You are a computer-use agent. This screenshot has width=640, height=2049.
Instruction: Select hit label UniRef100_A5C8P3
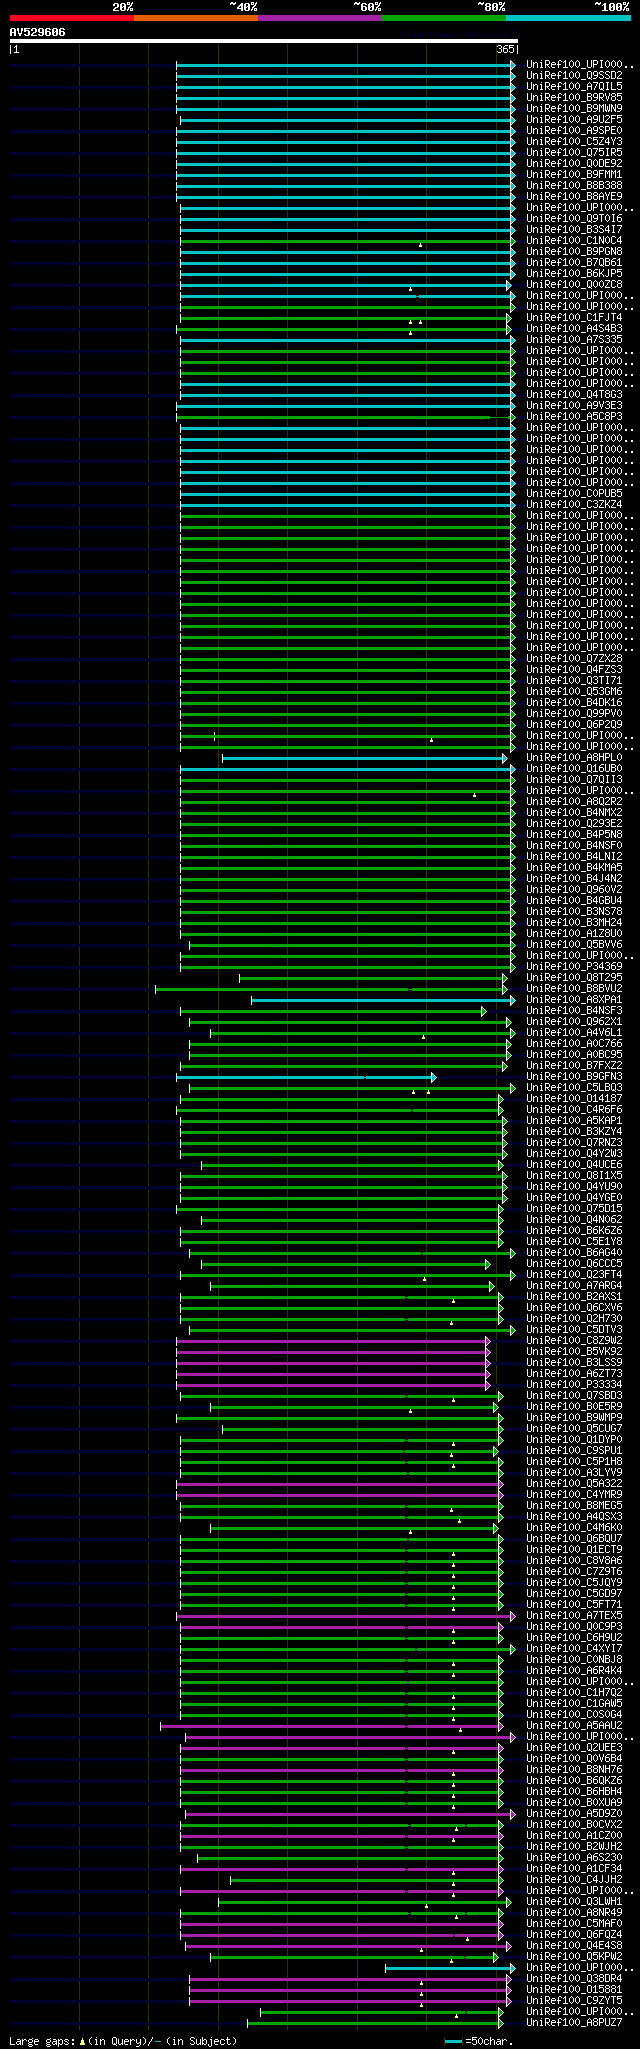tap(574, 416)
